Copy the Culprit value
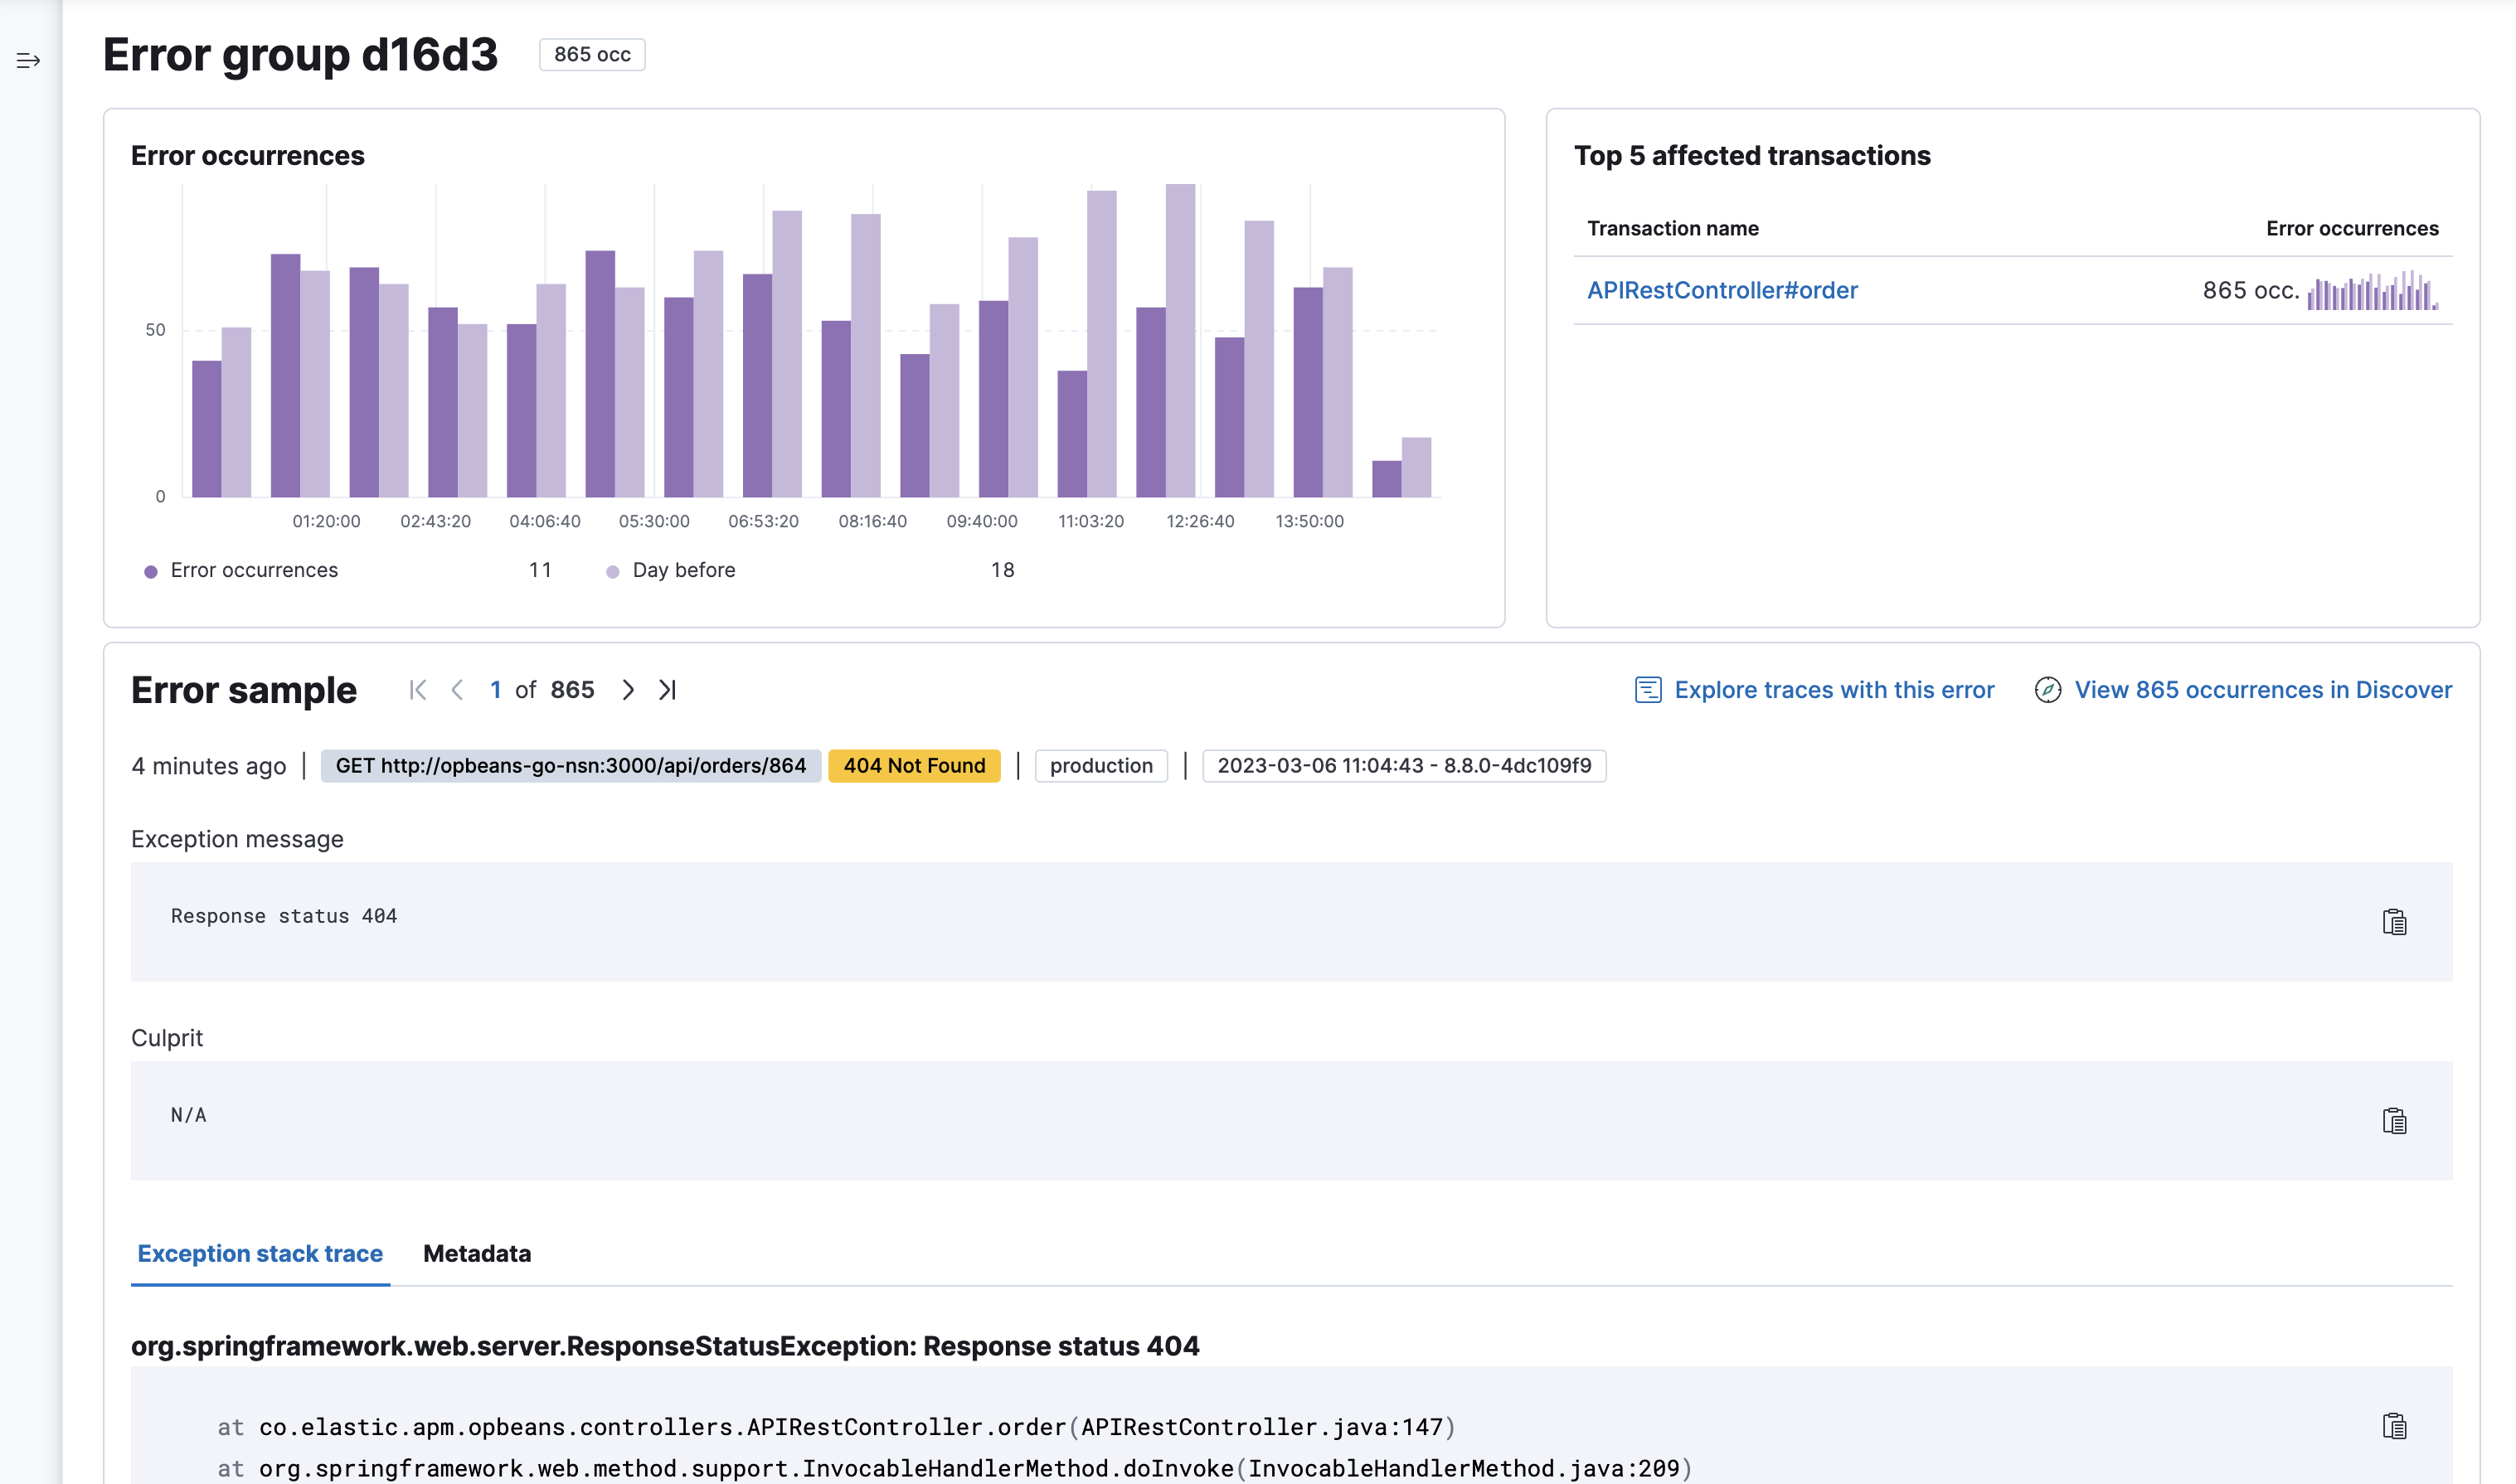The height and width of the screenshot is (1484, 2516). click(x=2394, y=1121)
